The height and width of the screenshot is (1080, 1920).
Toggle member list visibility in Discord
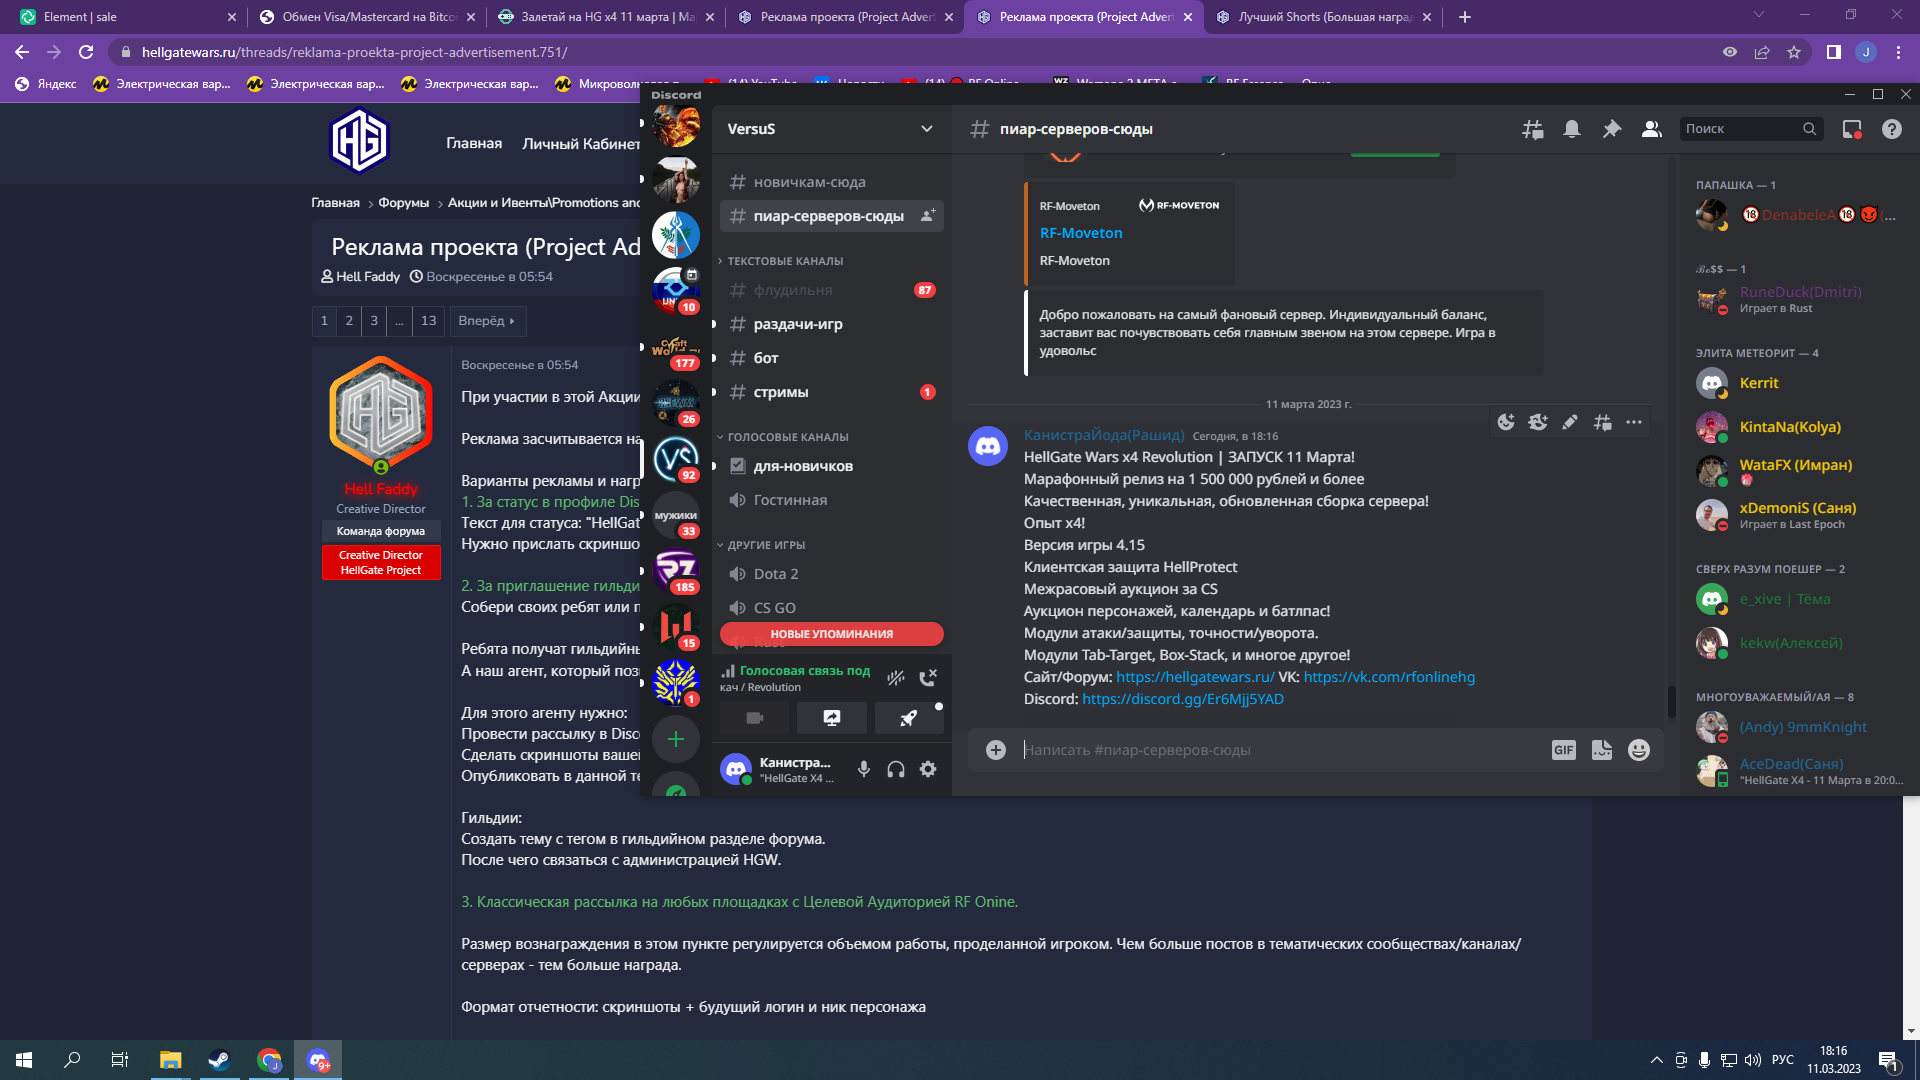click(x=1652, y=129)
